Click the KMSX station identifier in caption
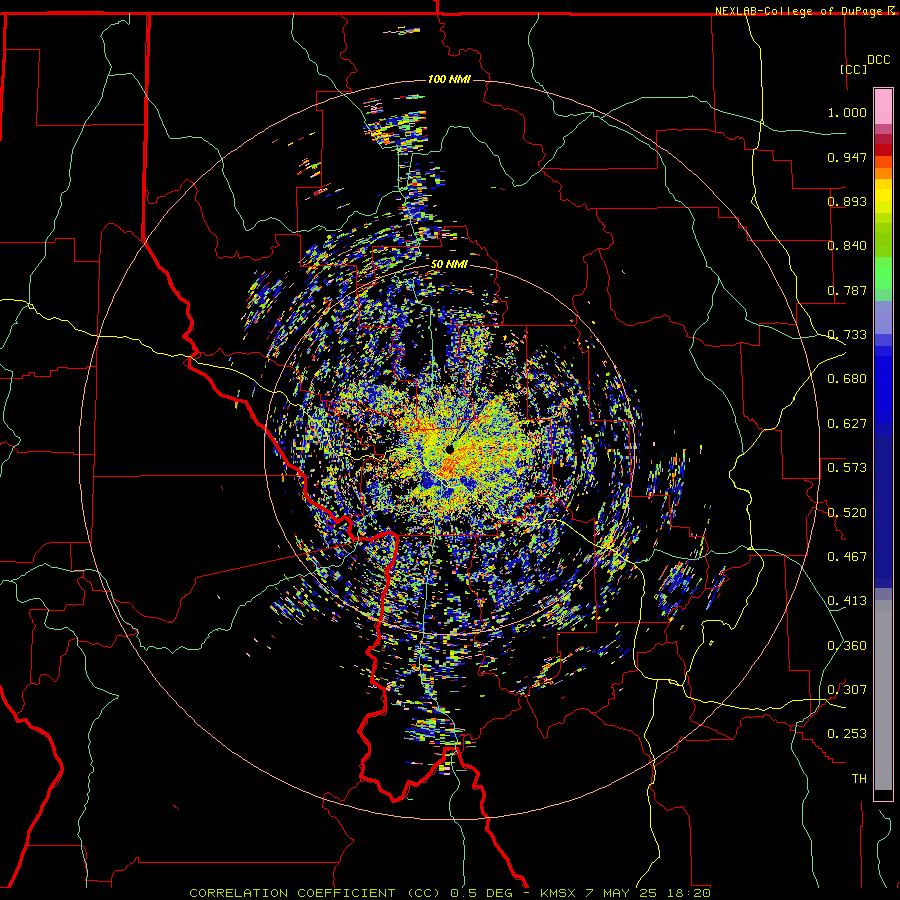The image size is (900, 900). pyautogui.click(x=557, y=893)
